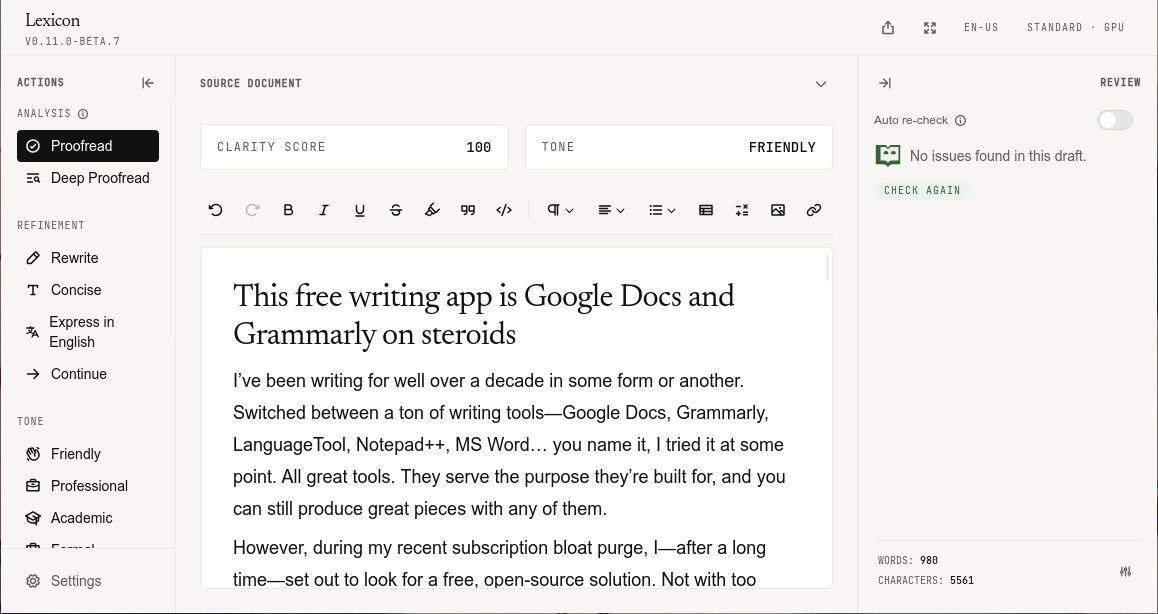1158x614 pixels.
Task: Collapse the Source Document section chevron
Action: click(820, 83)
